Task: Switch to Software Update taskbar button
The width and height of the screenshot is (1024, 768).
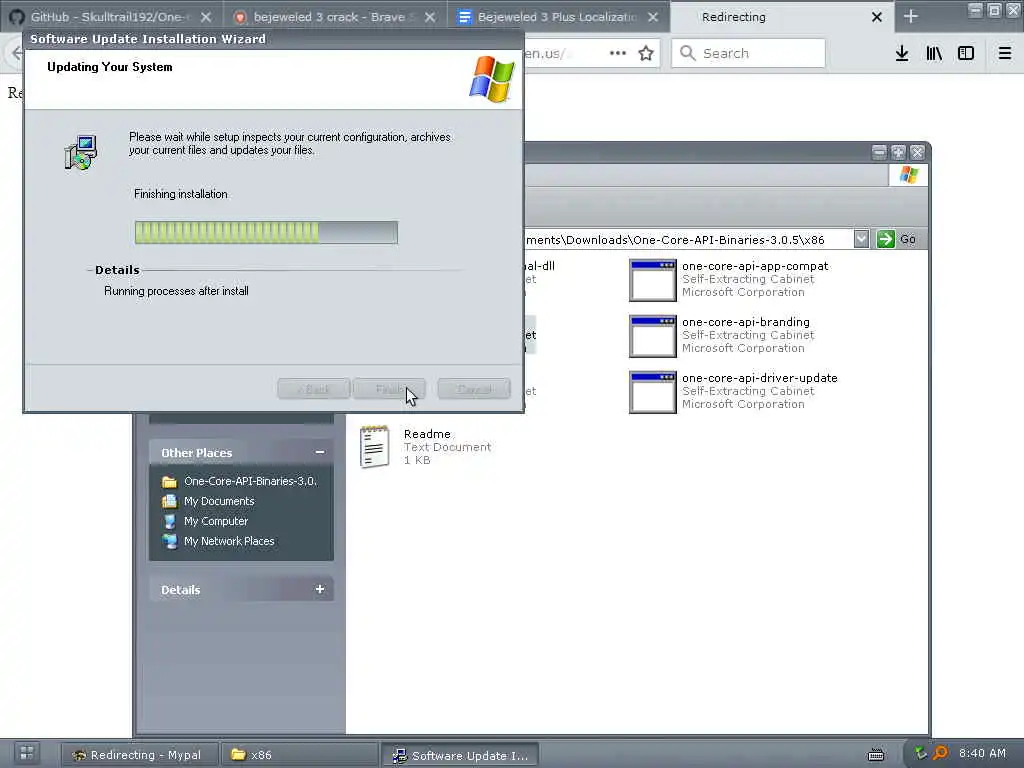Action: click(x=460, y=755)
